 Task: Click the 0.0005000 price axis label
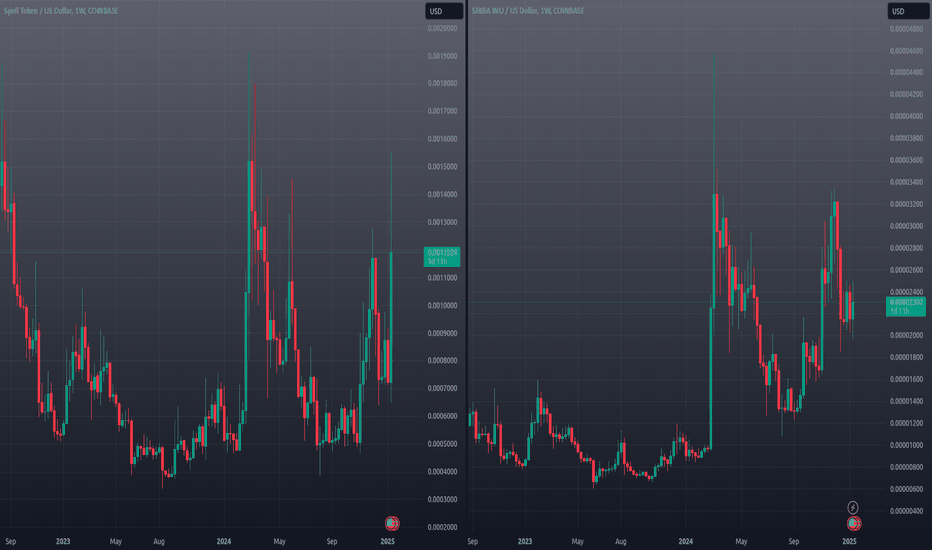(442, 444)
